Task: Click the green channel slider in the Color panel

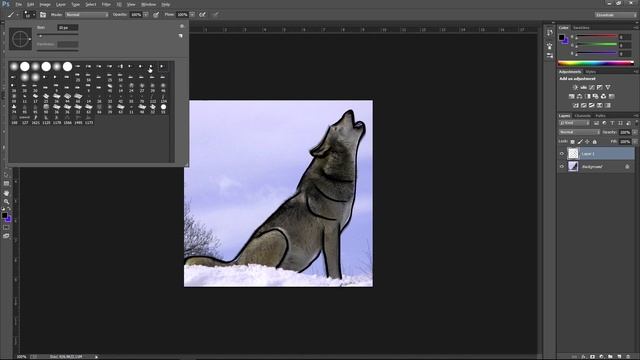Action: pyautogui.click(x=596, y=45)
